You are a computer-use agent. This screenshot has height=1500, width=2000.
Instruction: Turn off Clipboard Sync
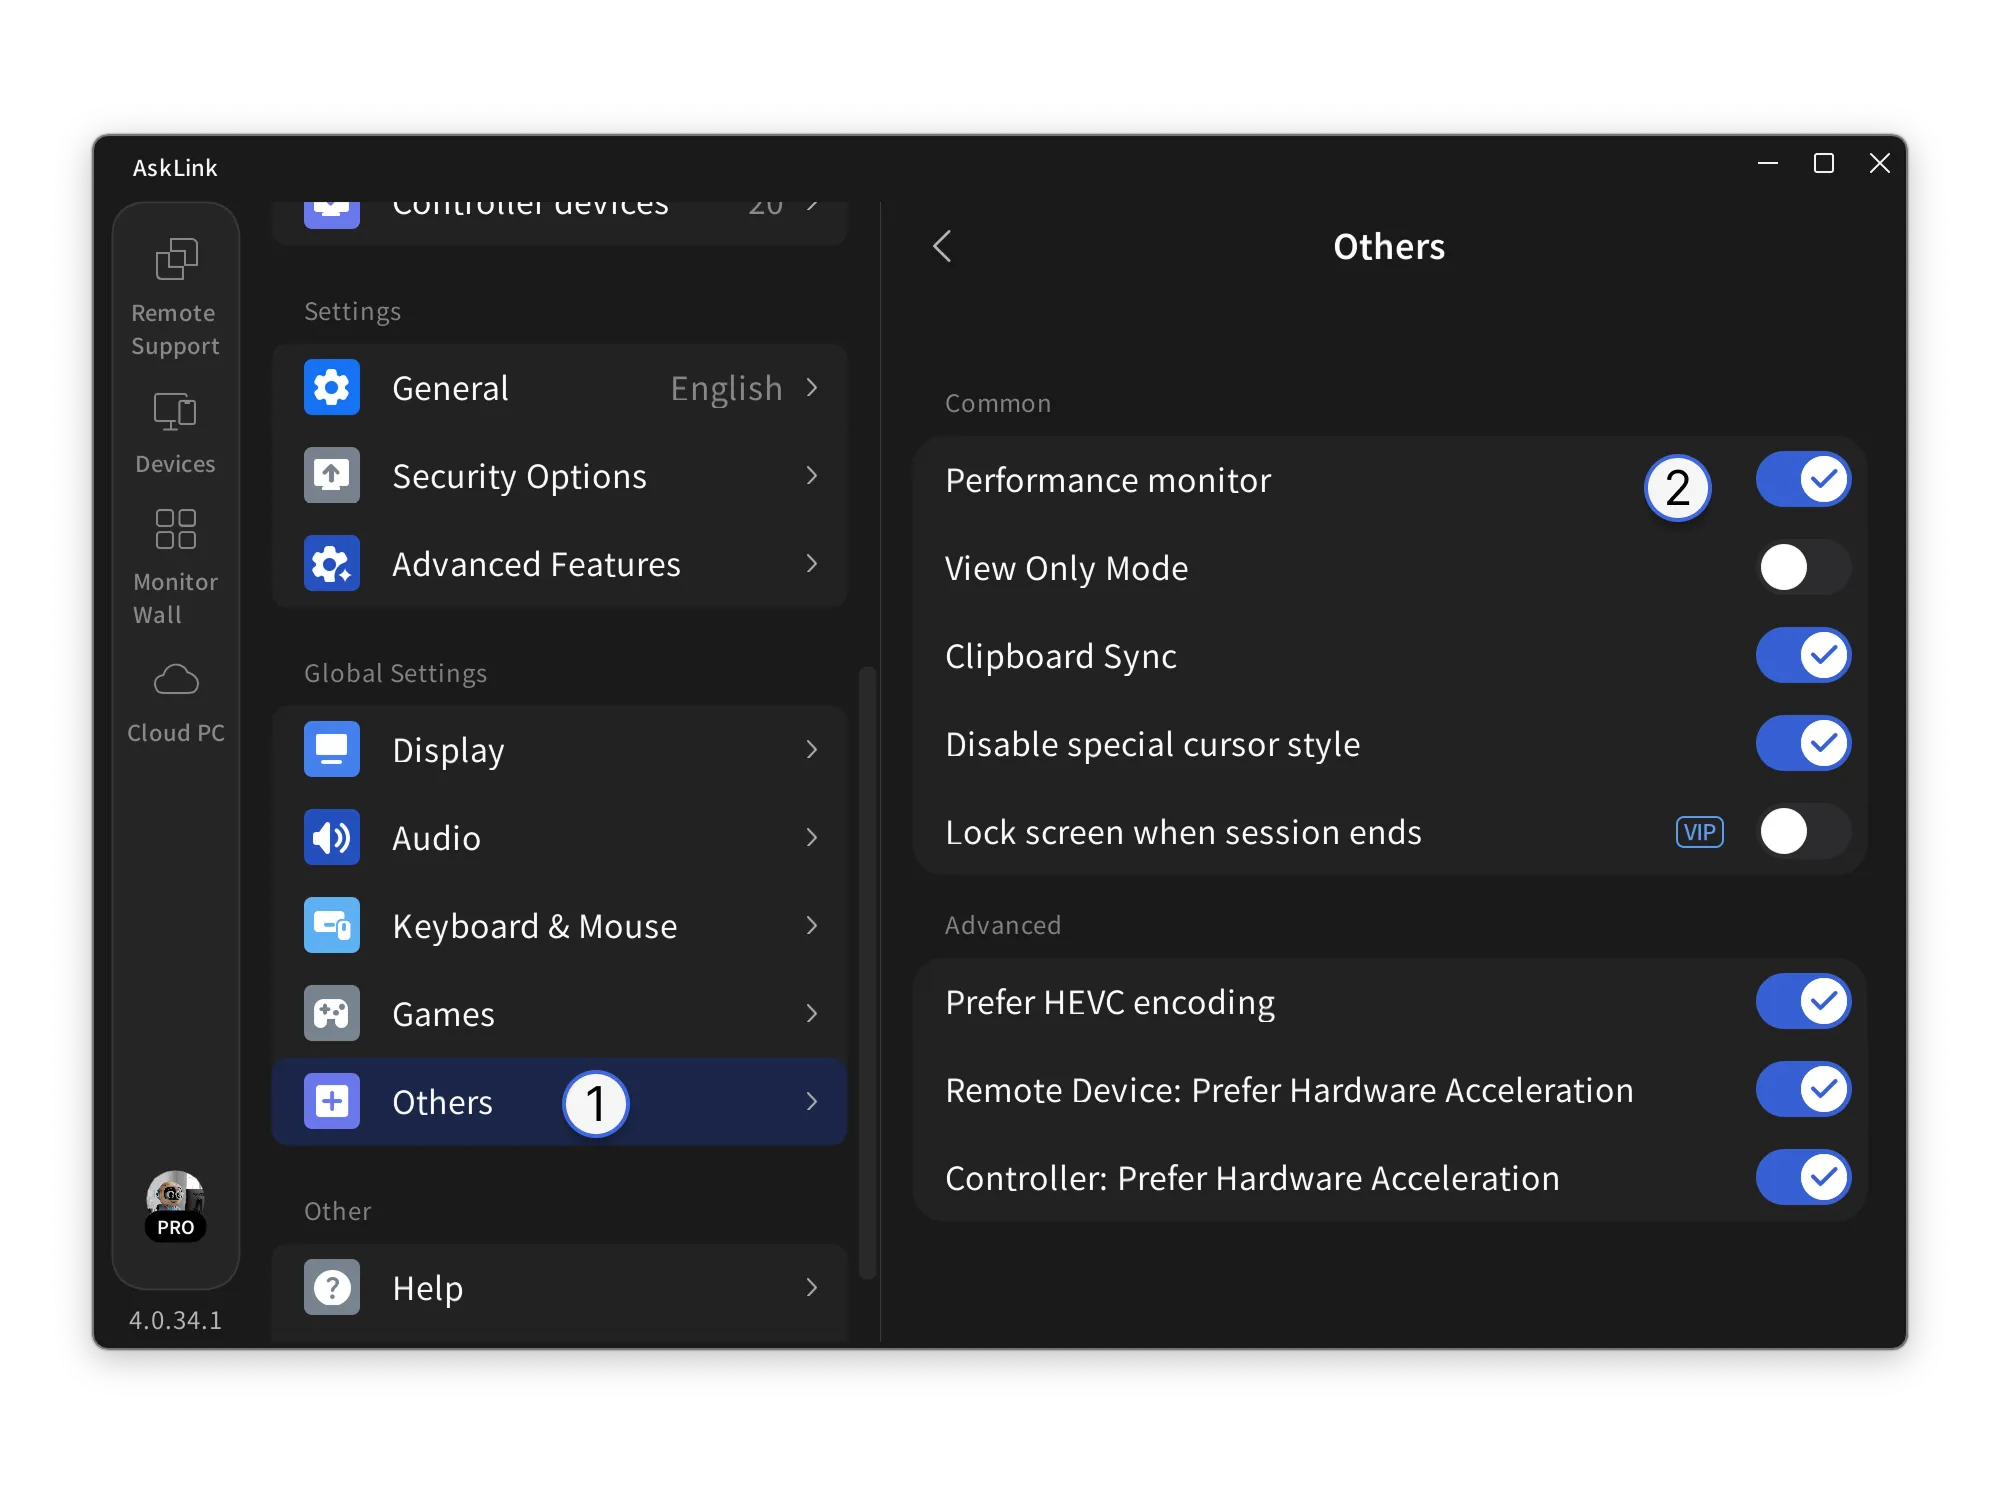tap(1803, 655)
